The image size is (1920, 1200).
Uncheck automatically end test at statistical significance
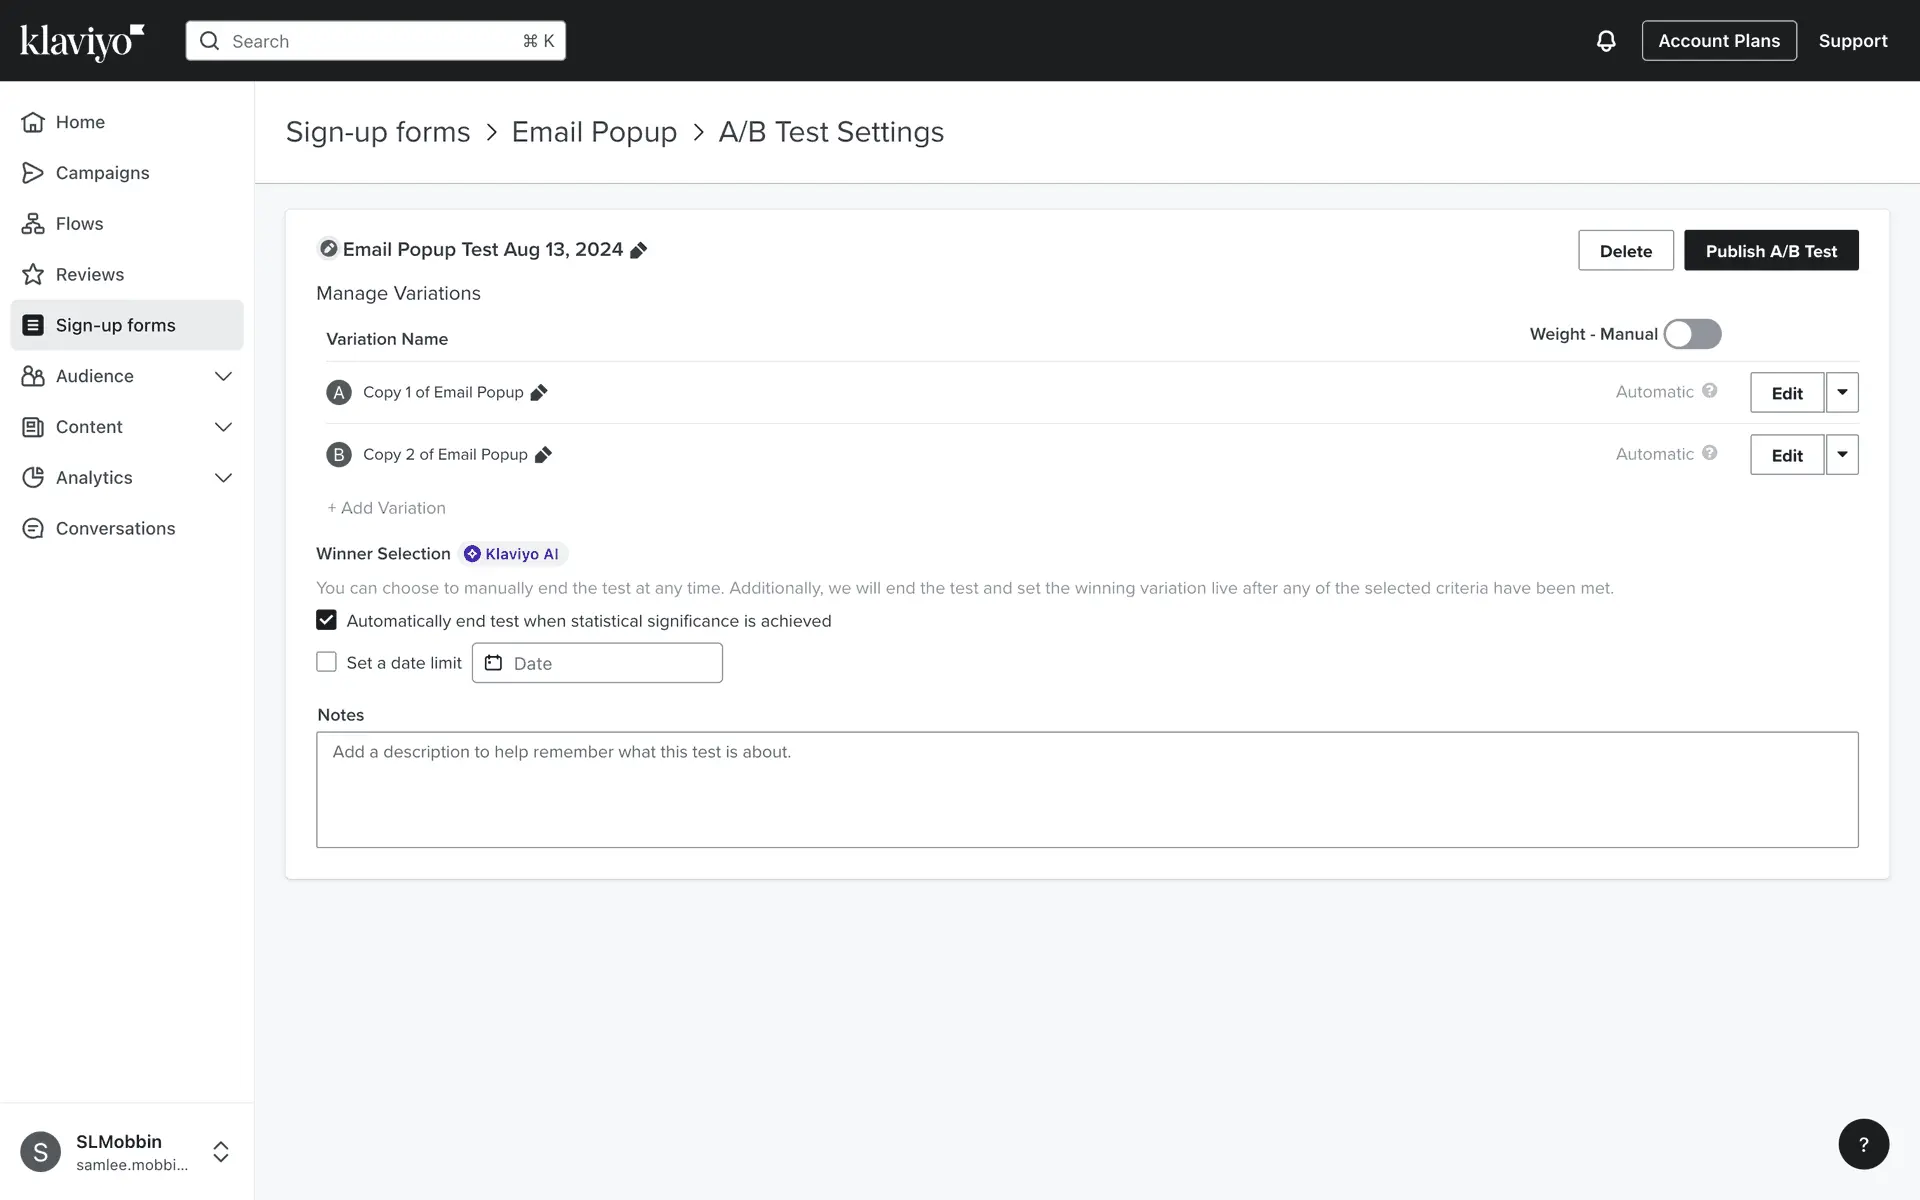click(x=326, y=620)
